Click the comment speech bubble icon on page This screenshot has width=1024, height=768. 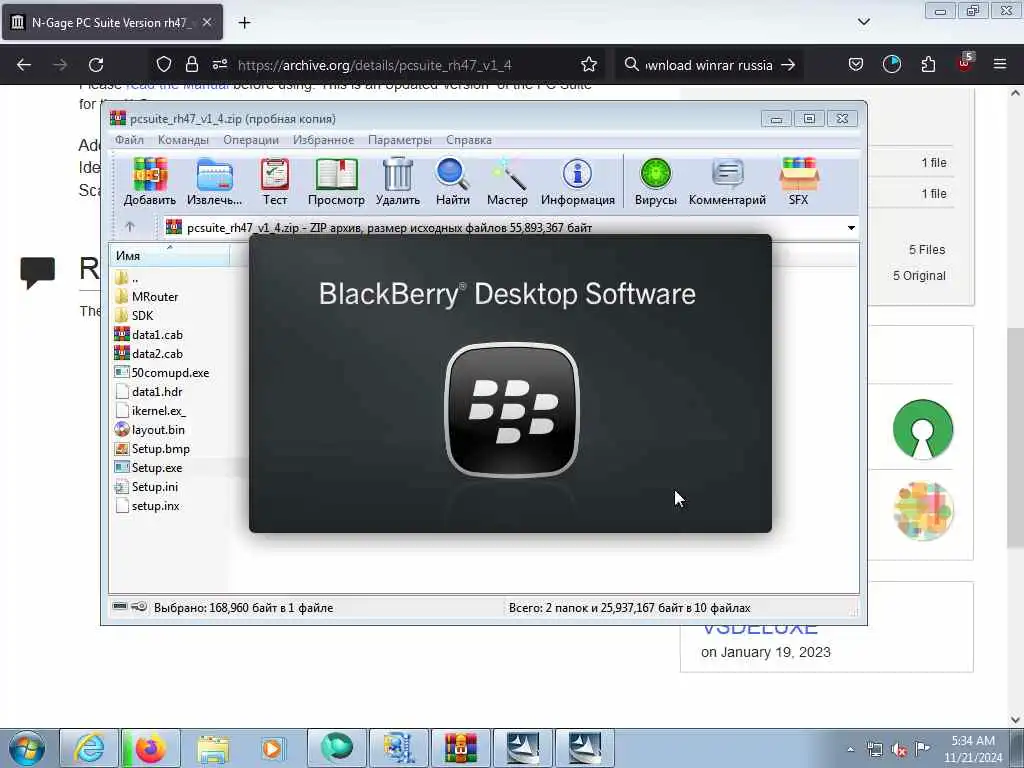(x=37, y=273)
